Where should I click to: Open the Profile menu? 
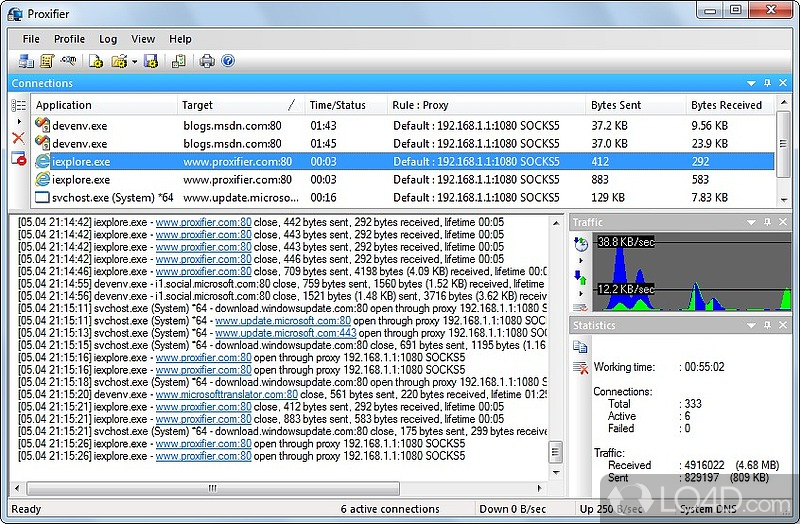(69, 39)
